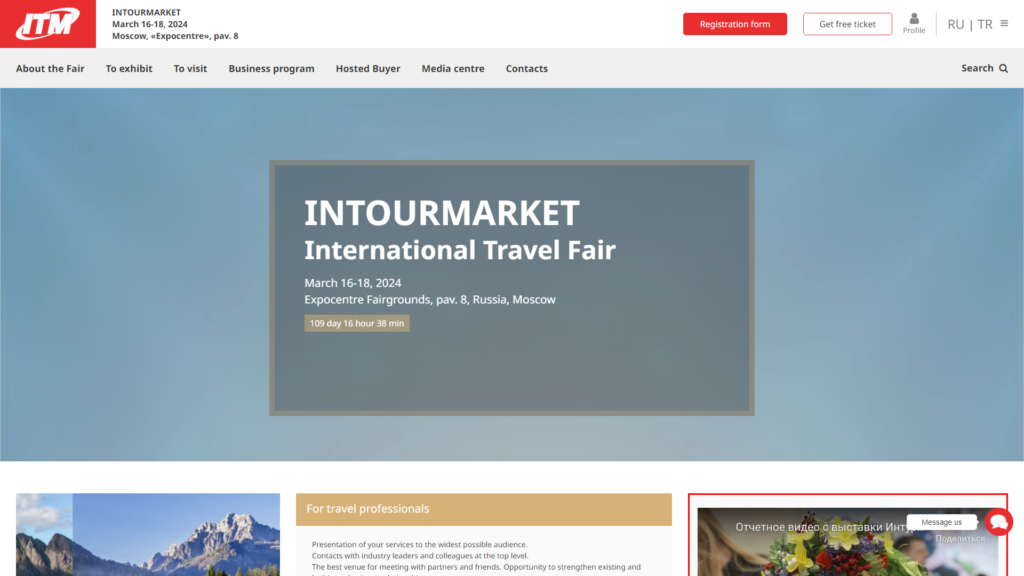Click the countdown timer badge
Viewport: 1024px width, 576px height.
pyautogui.click(x=357, y=323)
